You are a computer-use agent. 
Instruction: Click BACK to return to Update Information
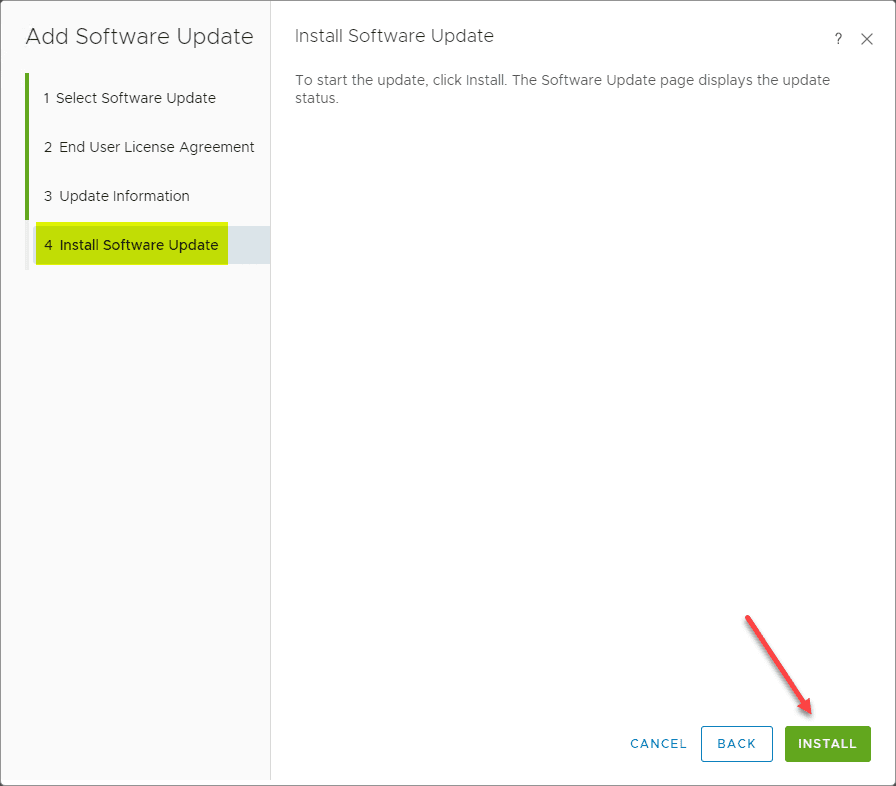coord(737,744)
